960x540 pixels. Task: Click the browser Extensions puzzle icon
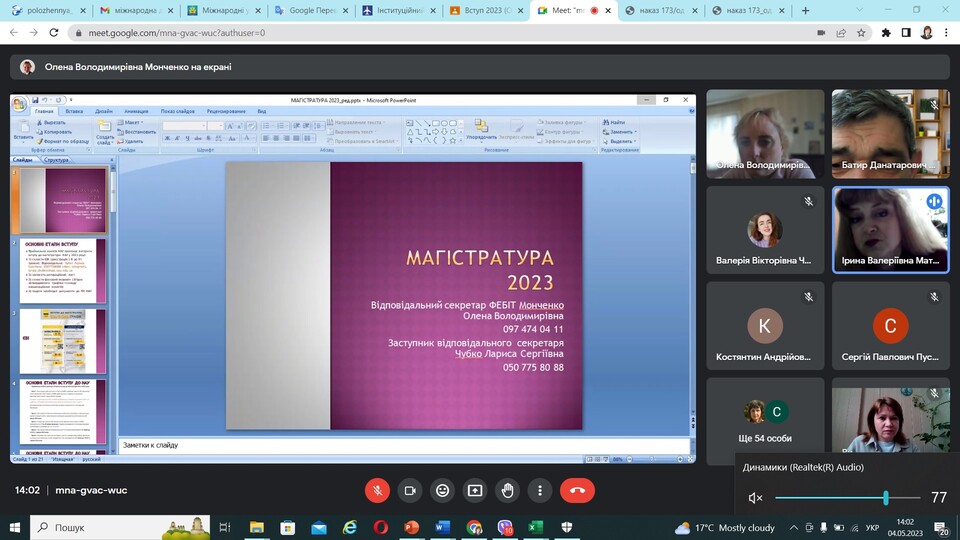(886, 32)
